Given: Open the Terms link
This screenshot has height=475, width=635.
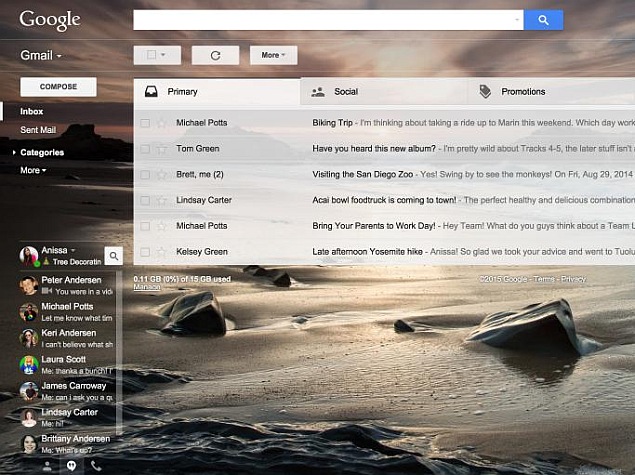Looking at the screenshot, I should point(544,279).
